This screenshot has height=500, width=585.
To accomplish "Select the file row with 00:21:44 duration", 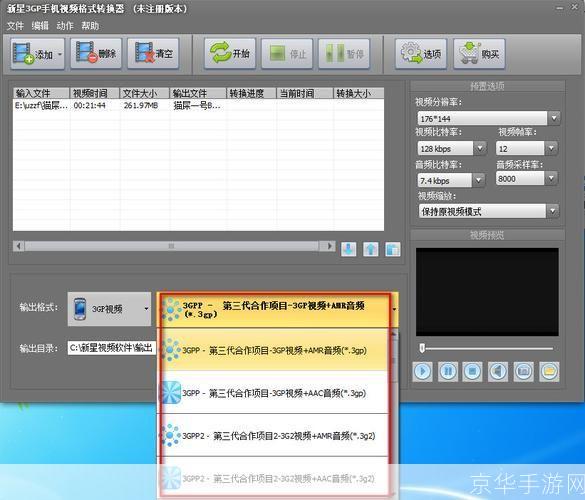I will [198, 106].
